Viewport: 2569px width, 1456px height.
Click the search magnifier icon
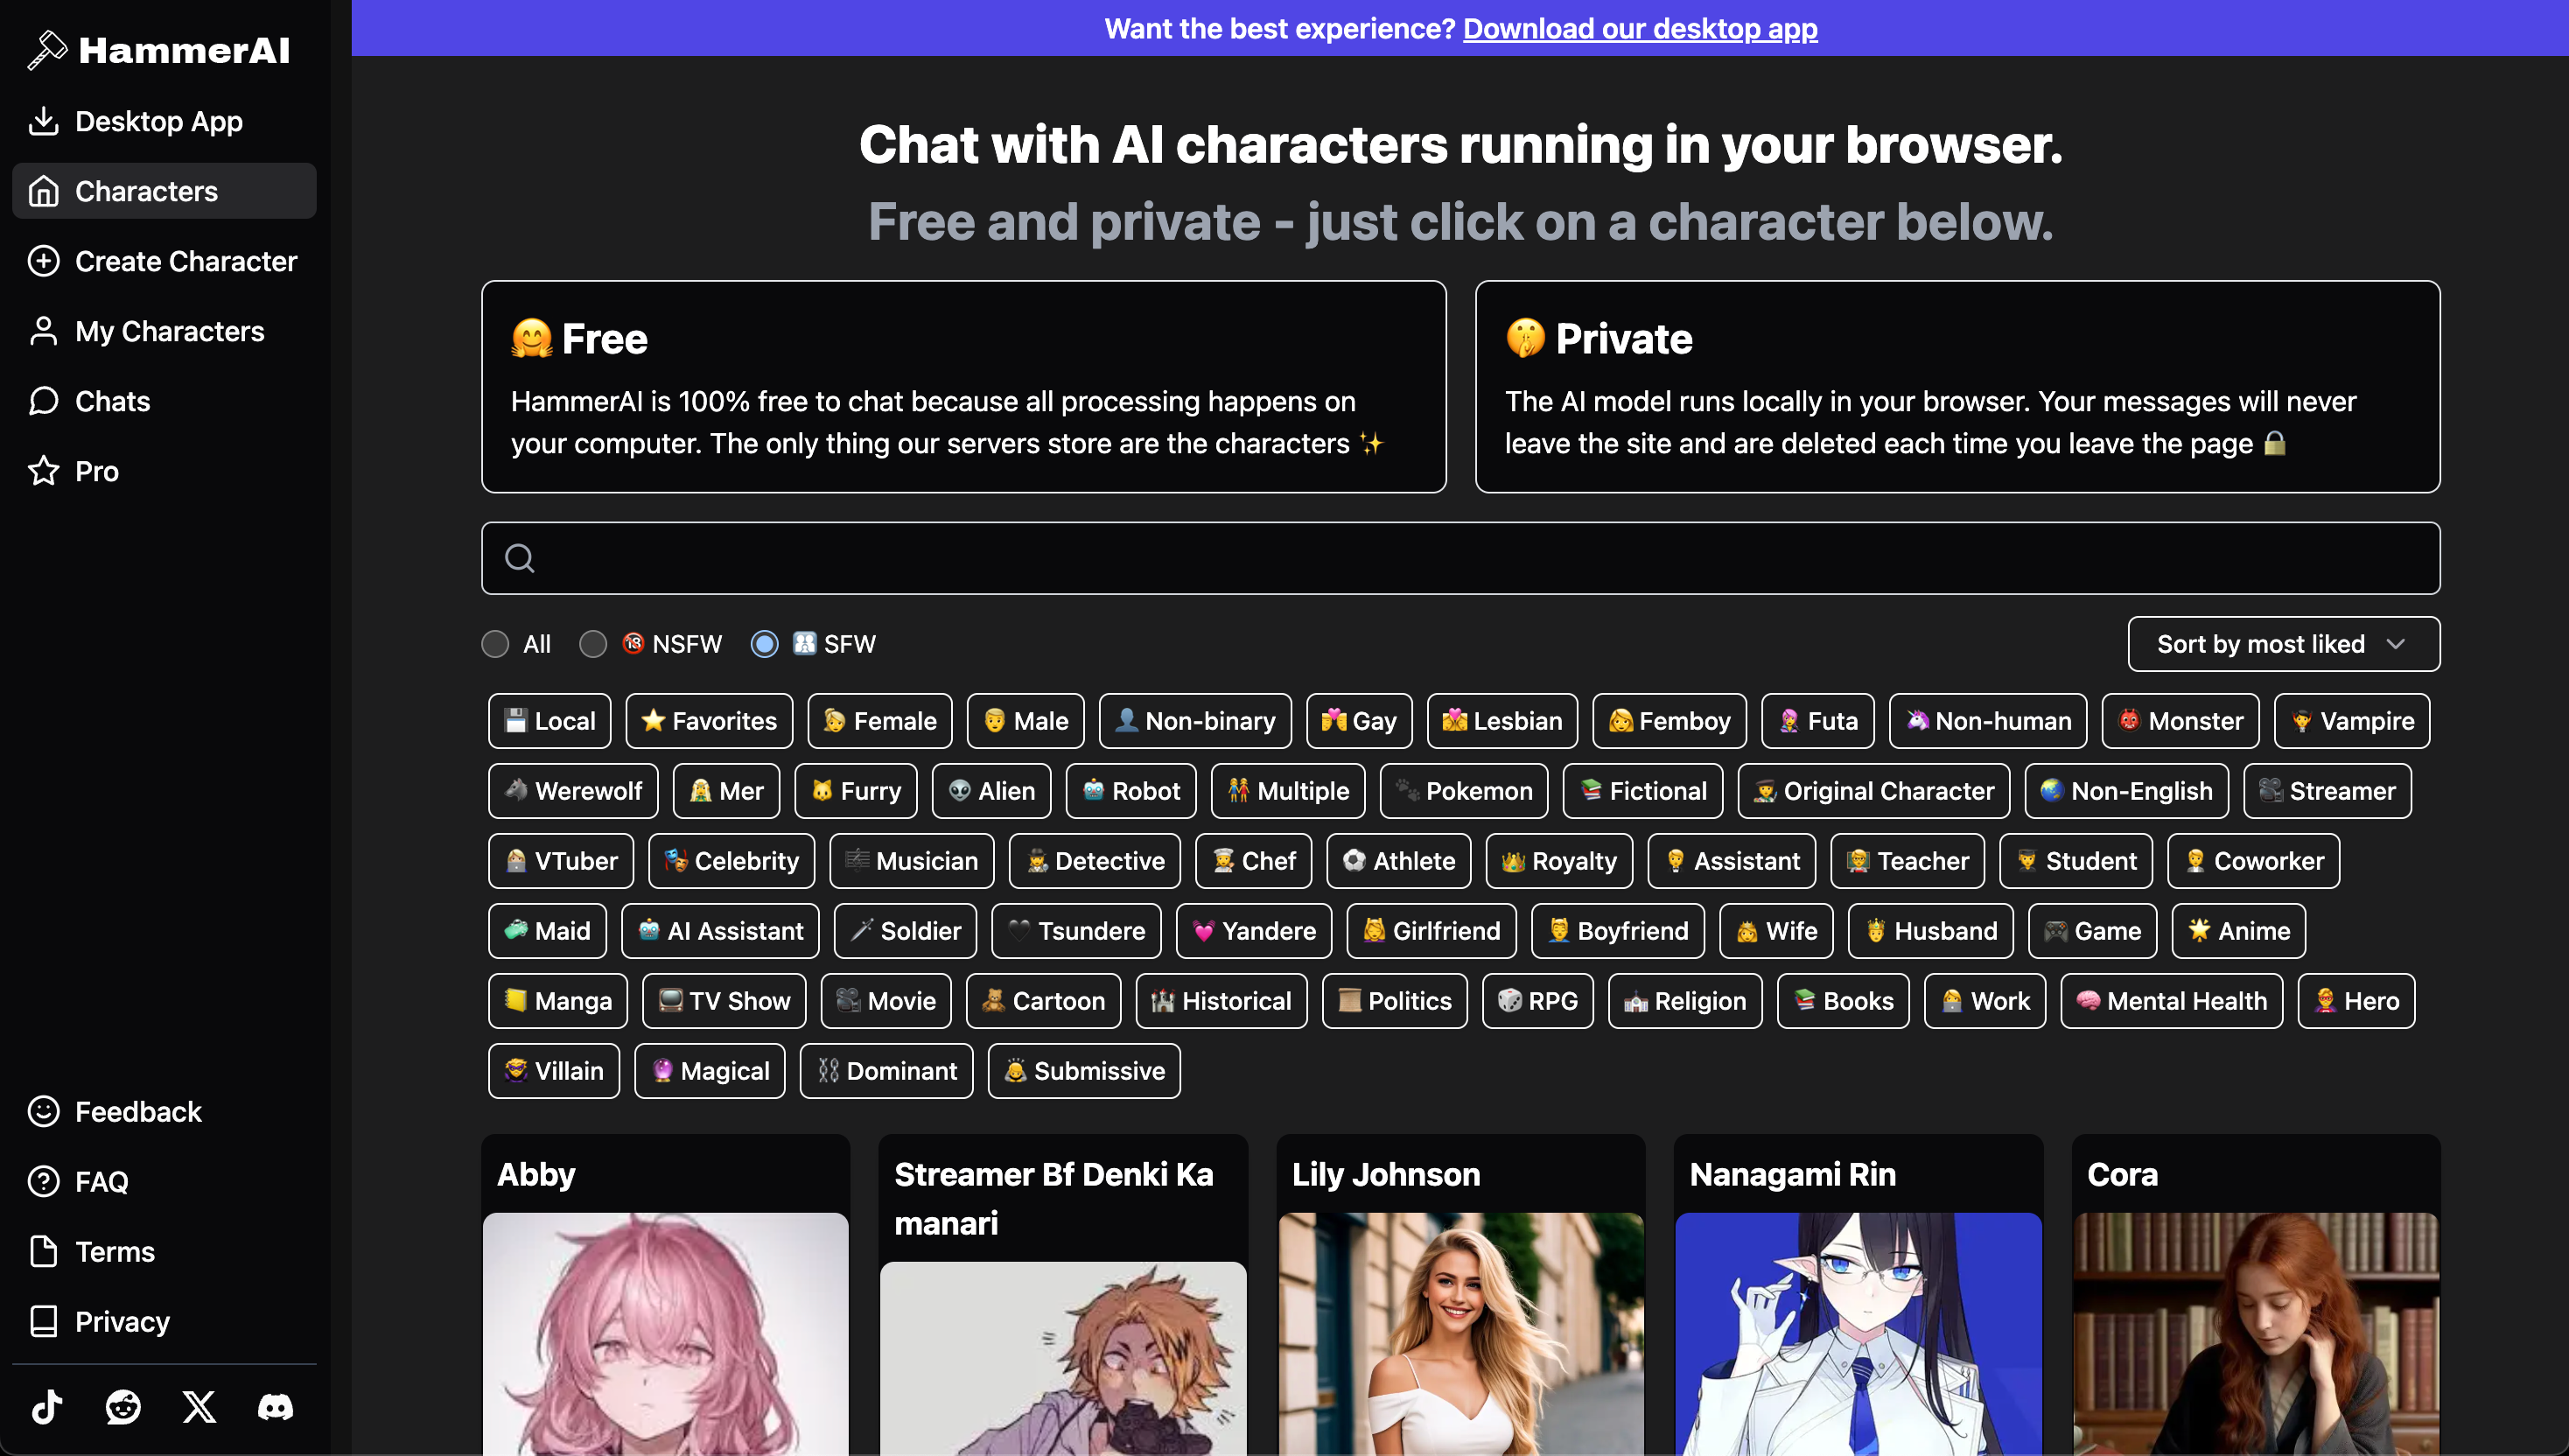pos(519,558)
